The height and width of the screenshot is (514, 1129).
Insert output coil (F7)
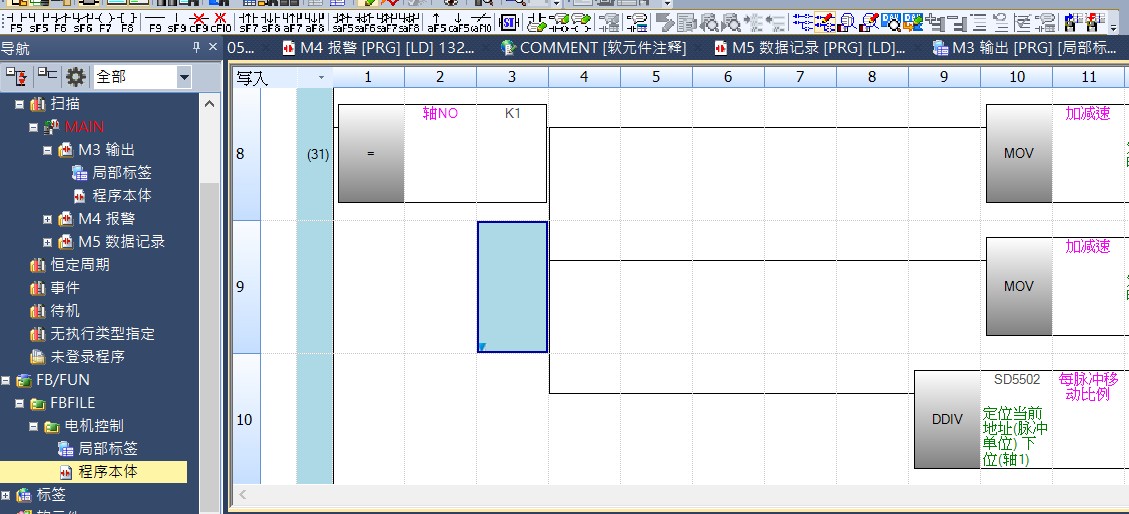tap(105, 22)
